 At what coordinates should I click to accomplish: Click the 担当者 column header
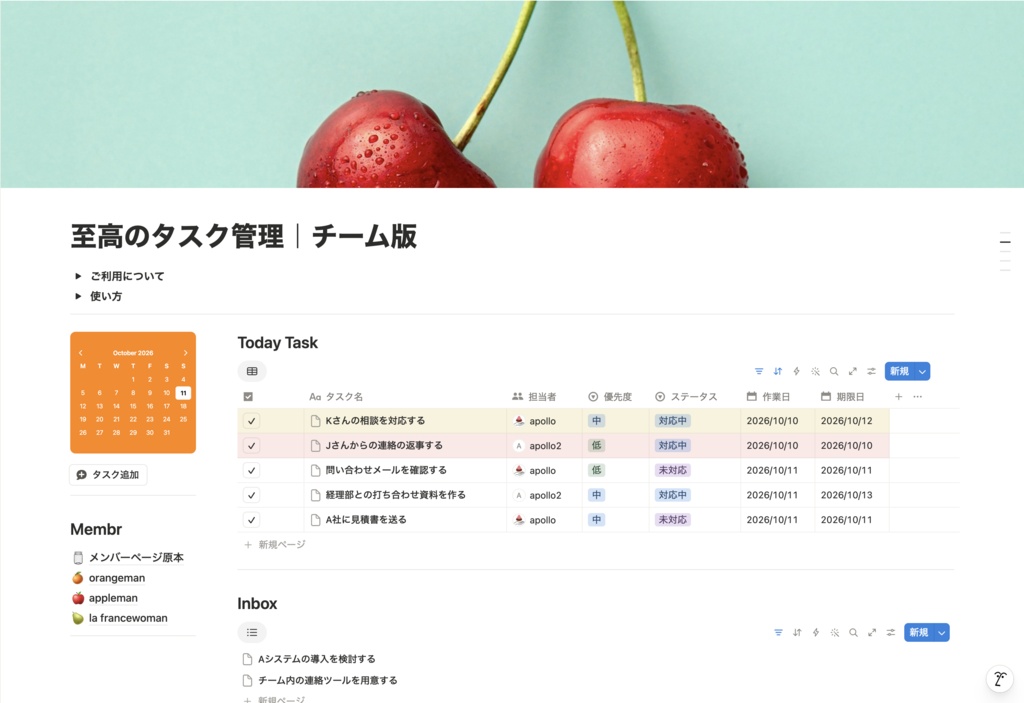[535, 397]
